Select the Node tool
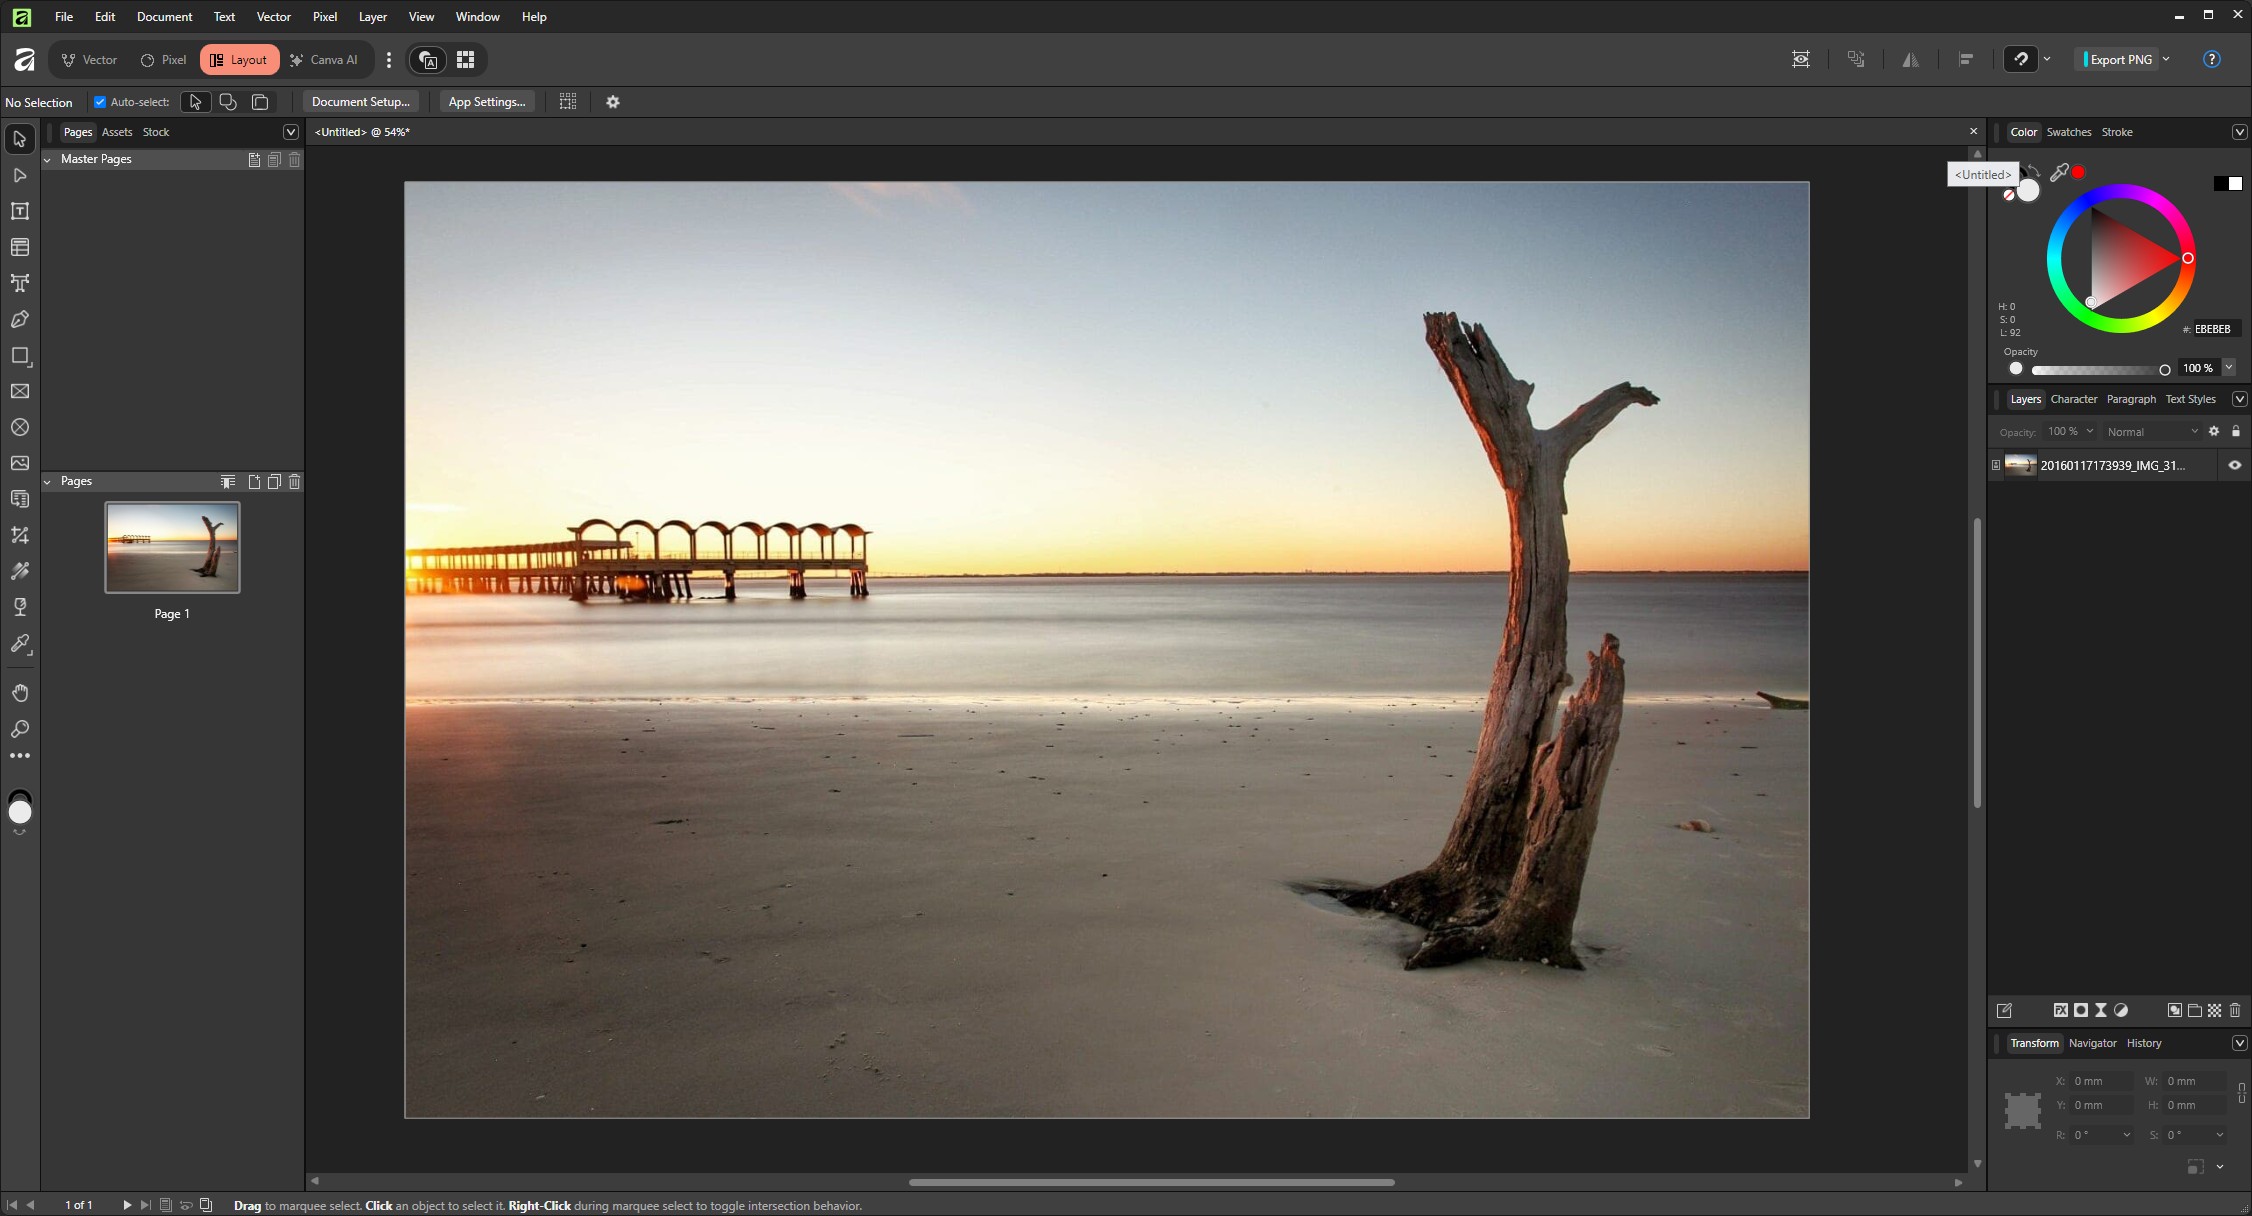The height and width of the screenshot is (1216, 2252). 20,175
